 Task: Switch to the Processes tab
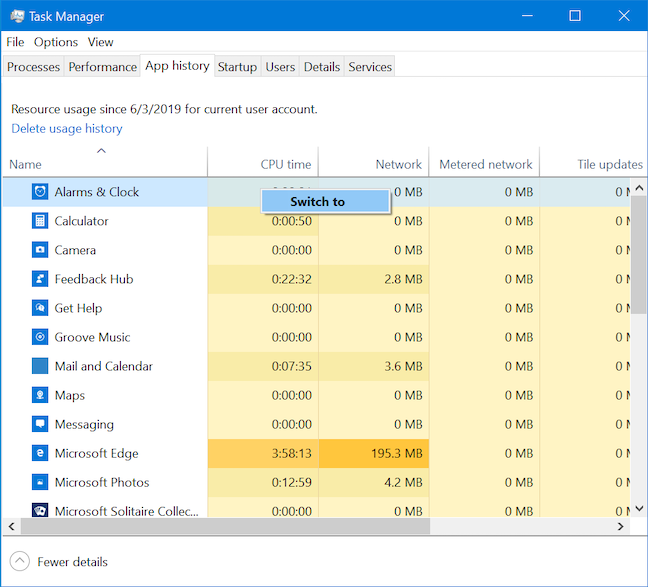point(33,67)
